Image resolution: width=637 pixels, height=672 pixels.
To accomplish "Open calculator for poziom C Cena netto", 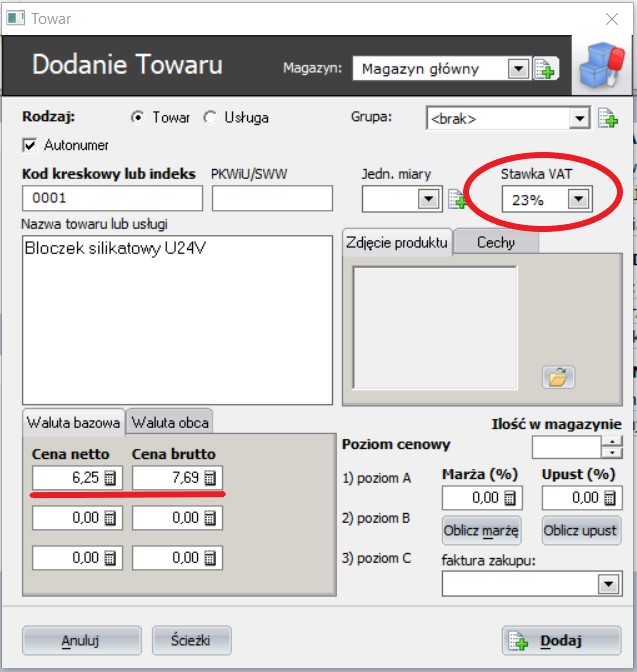I will (x=110, y=558).
